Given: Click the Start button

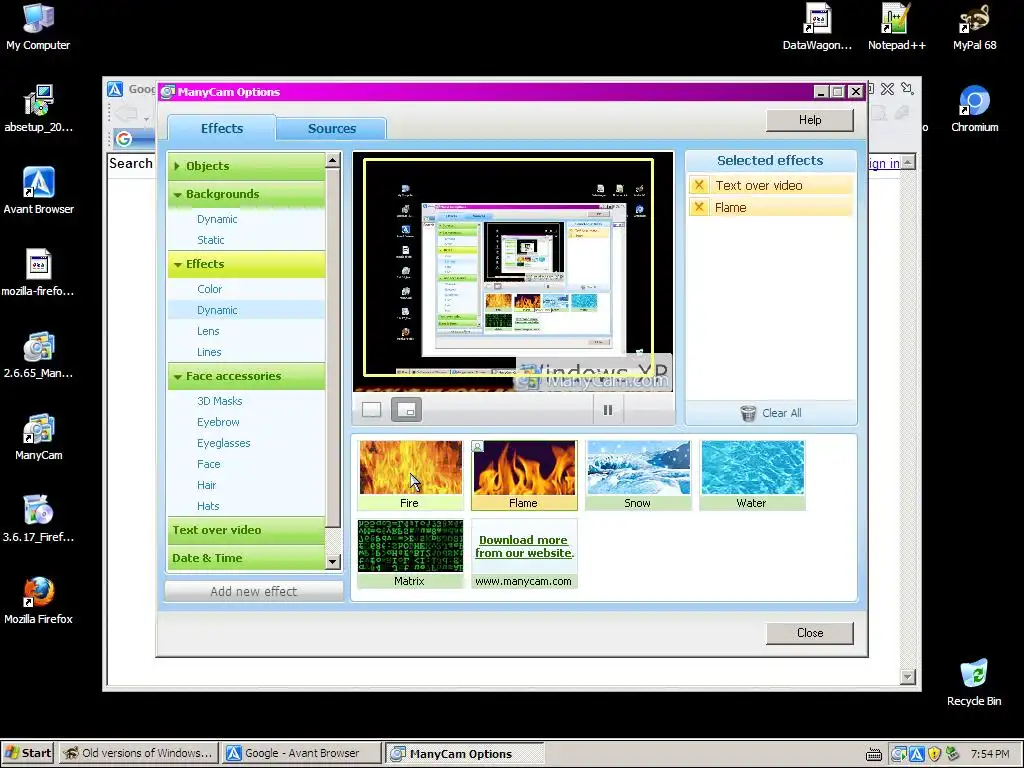Looking at the screenshot, I should click(27, 753).
